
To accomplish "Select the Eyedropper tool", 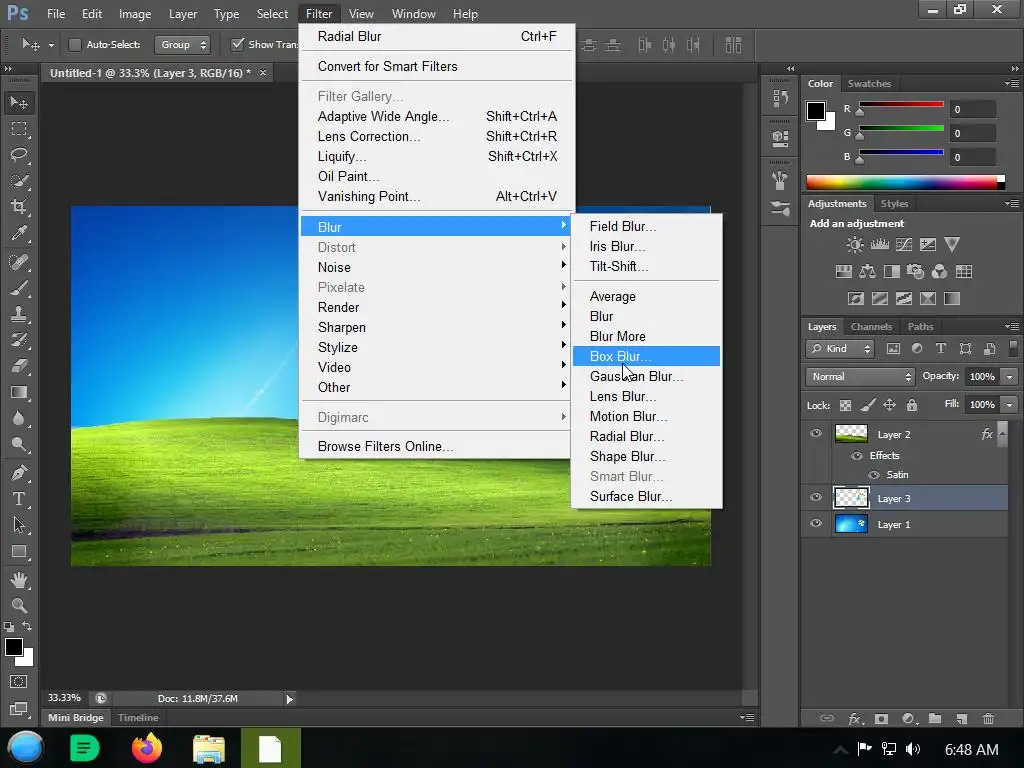I will tap(19, 233).
